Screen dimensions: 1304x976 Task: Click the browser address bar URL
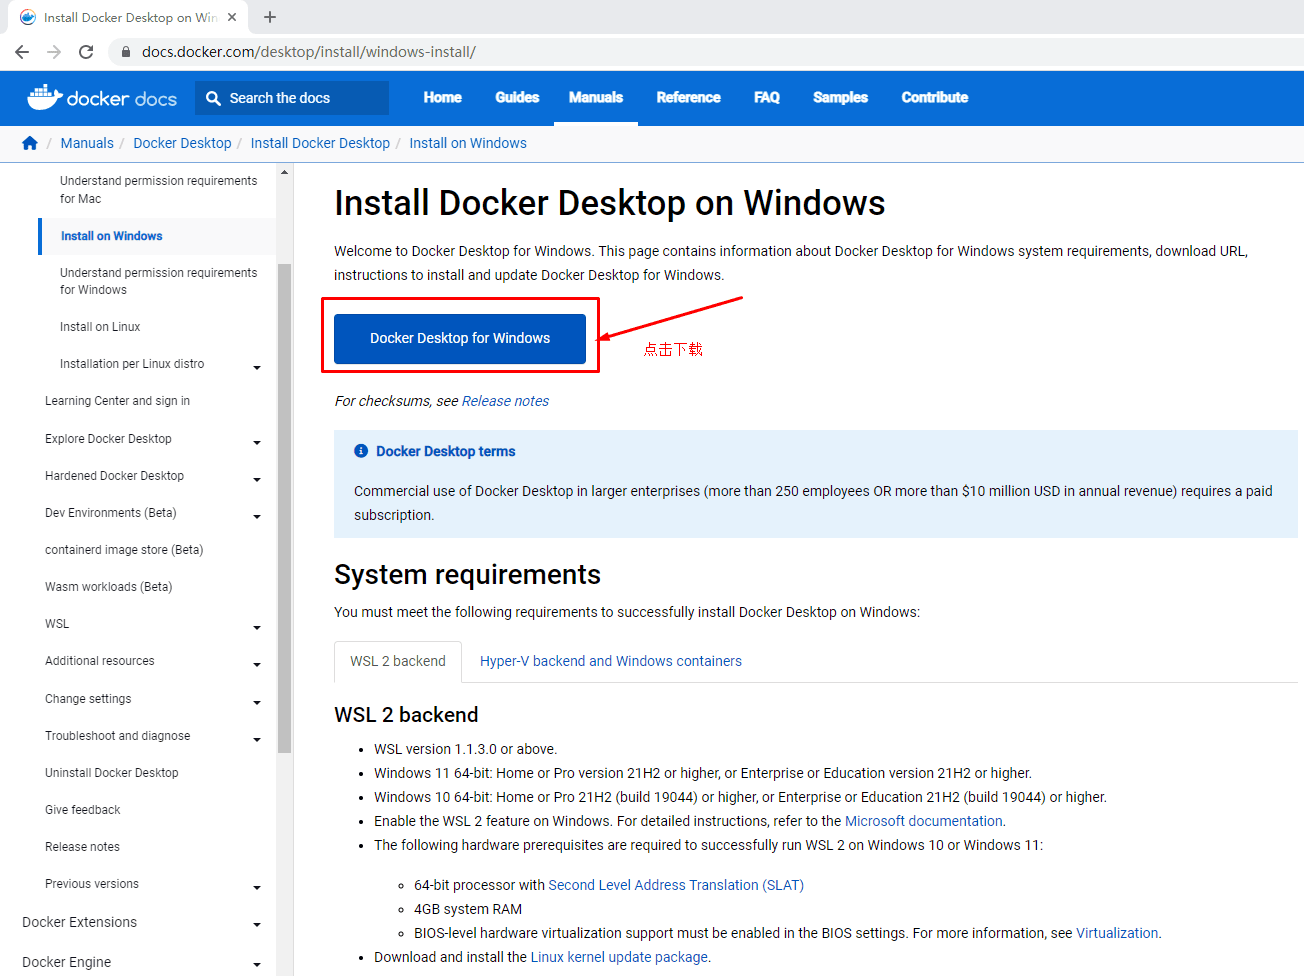pyautogui.click(x=309, y=52)
